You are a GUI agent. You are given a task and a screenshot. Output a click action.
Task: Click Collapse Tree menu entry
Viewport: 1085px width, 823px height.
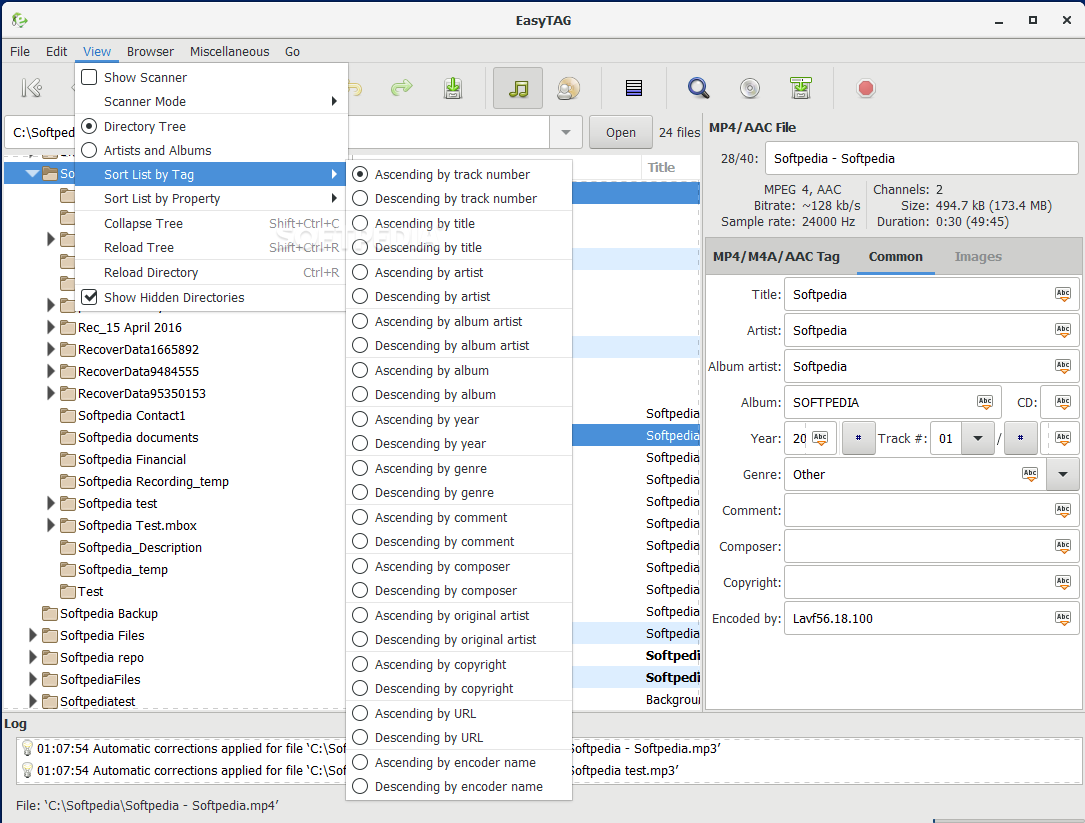211,224
